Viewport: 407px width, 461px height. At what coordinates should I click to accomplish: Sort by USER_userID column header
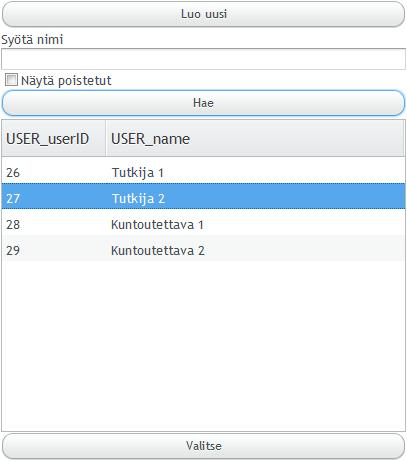[54, 138]
